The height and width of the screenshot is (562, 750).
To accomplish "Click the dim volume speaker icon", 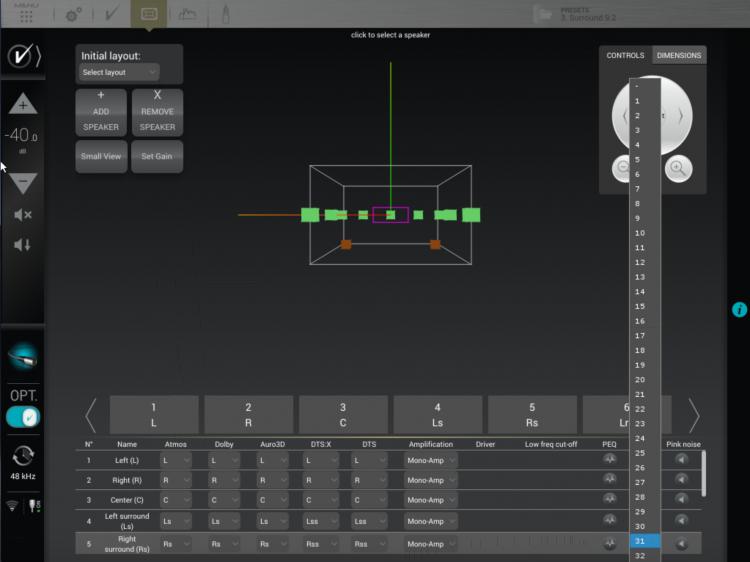I will pyautogui.click(x=22, y=245).
